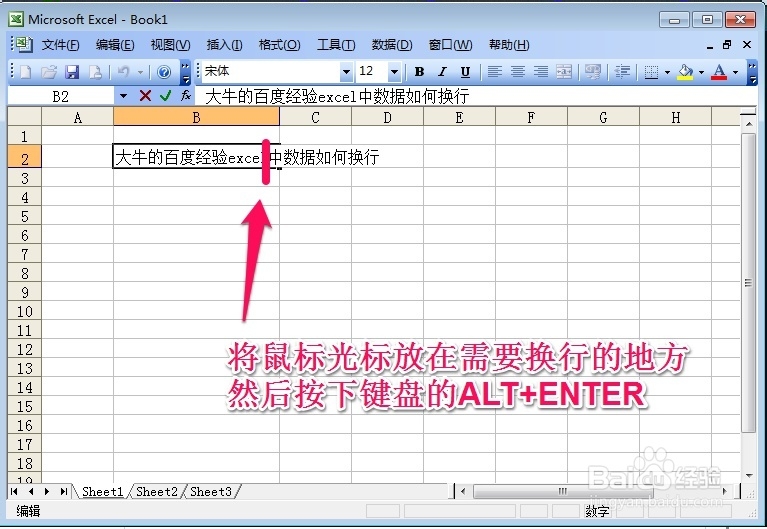Click column B header

point(196,117)
